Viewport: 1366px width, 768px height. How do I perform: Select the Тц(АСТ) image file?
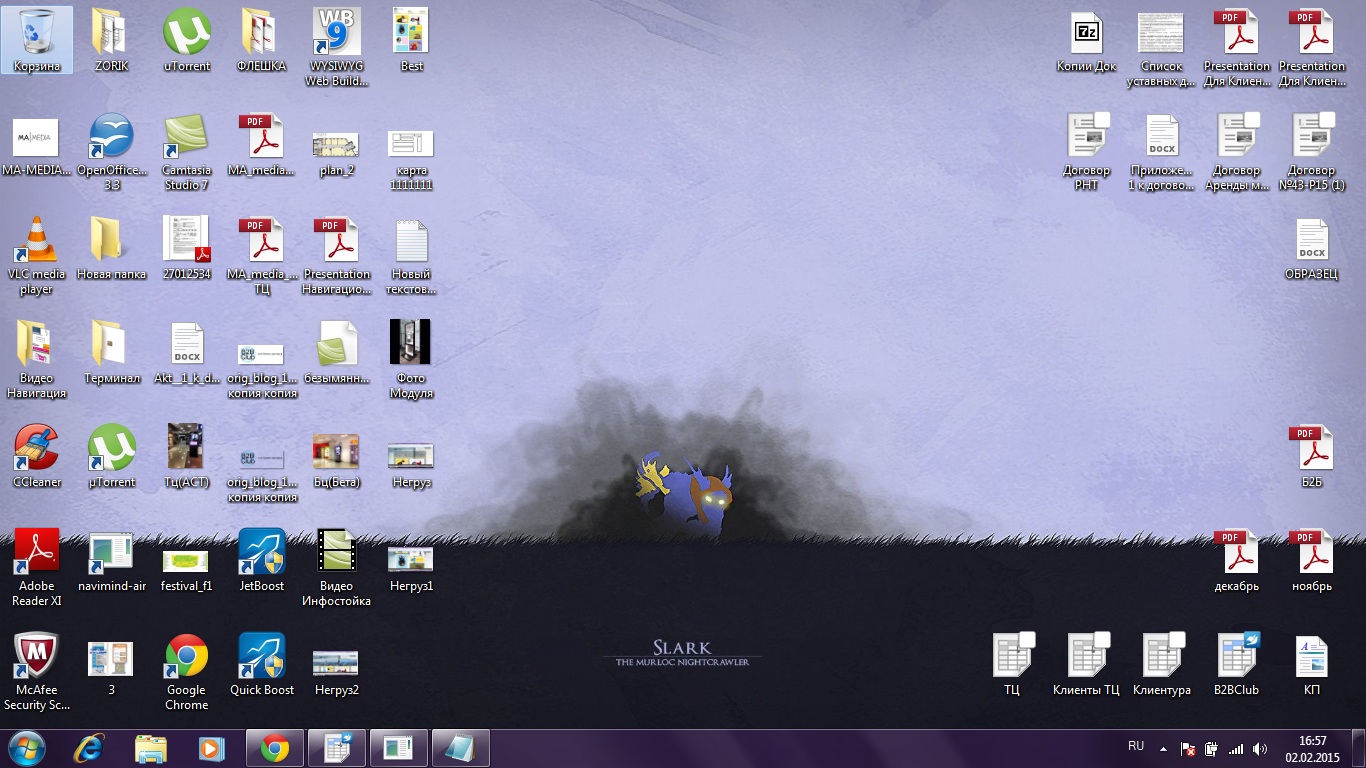click(x=186, y=457)
